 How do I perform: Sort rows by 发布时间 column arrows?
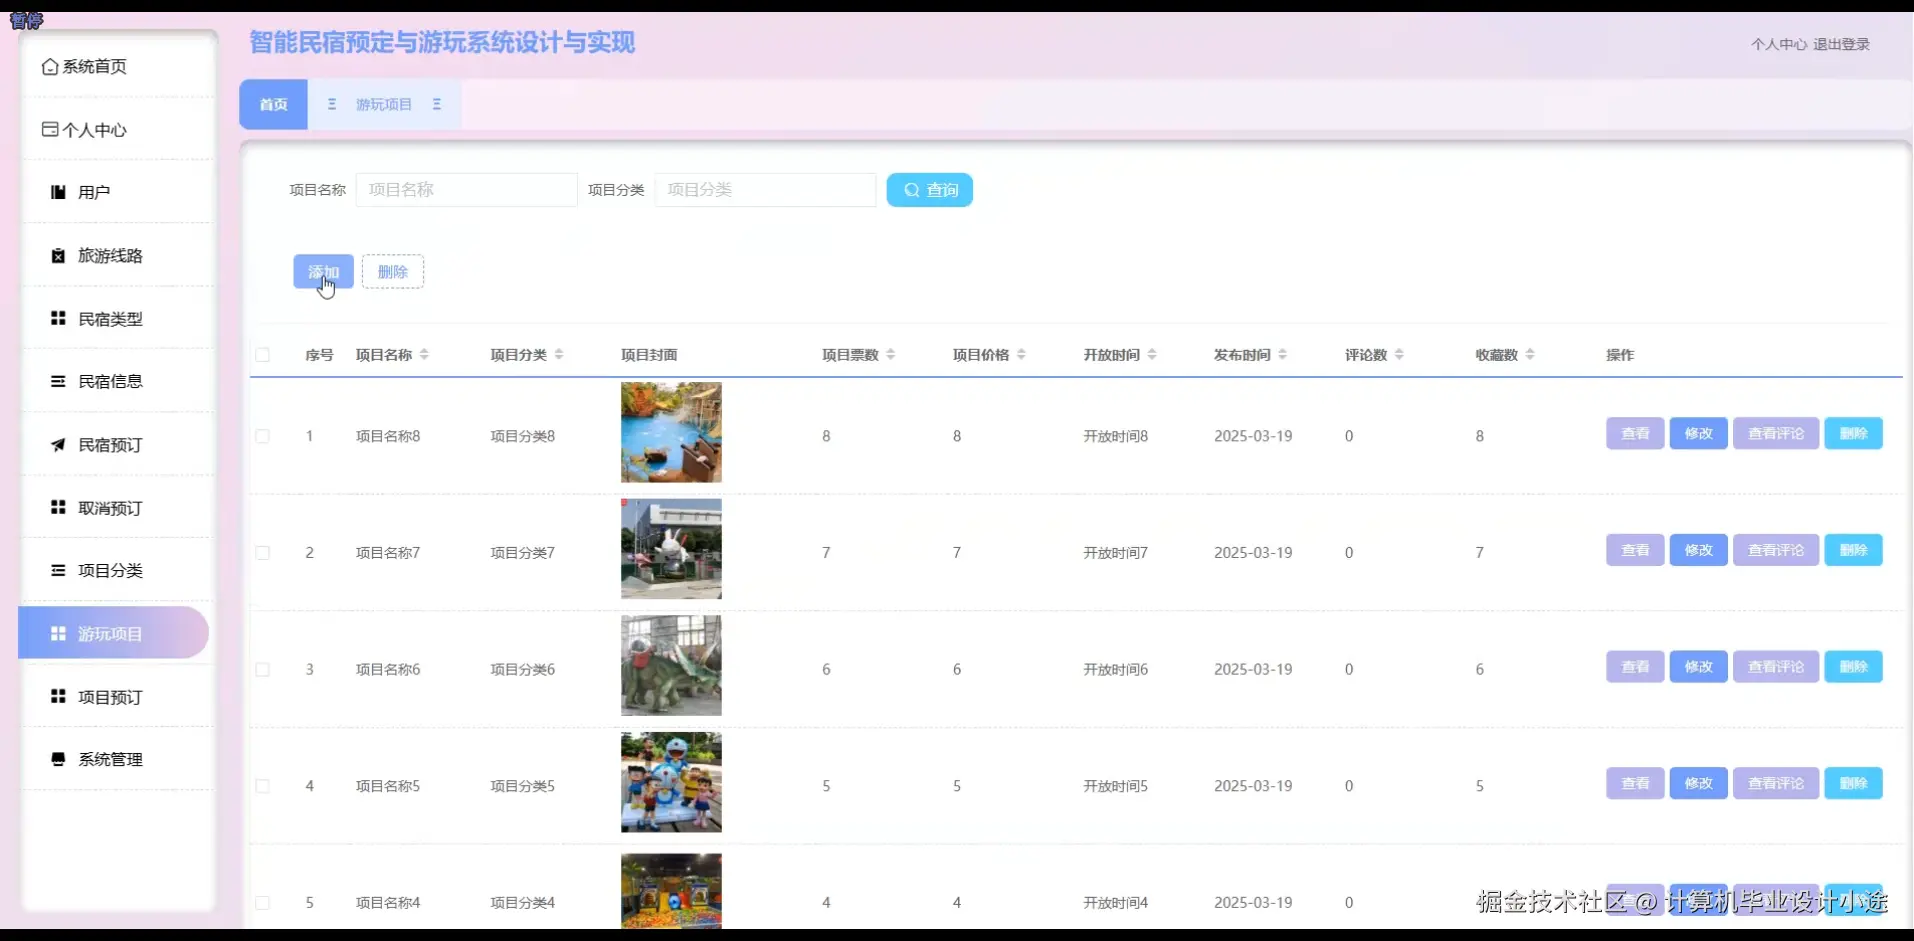1285,353
